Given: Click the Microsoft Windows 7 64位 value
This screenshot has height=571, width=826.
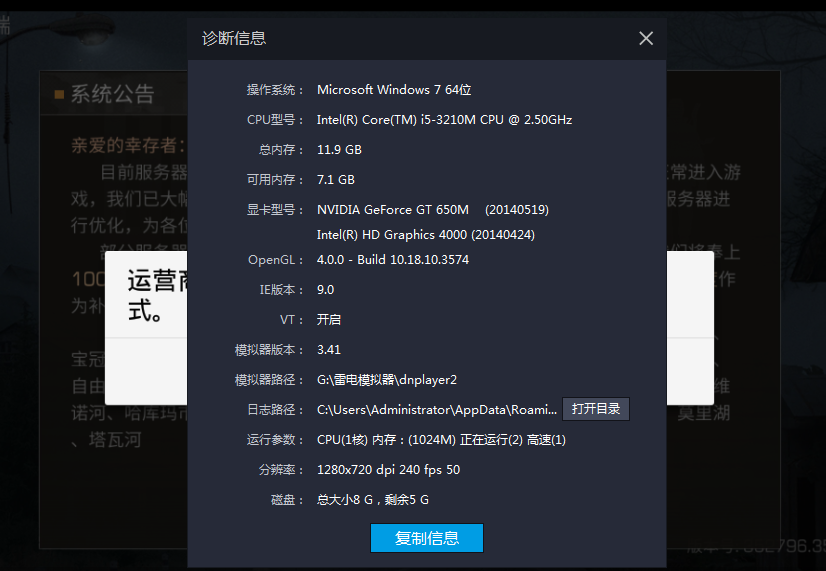Looking at the screenshot, I should [x=394, y=90].
